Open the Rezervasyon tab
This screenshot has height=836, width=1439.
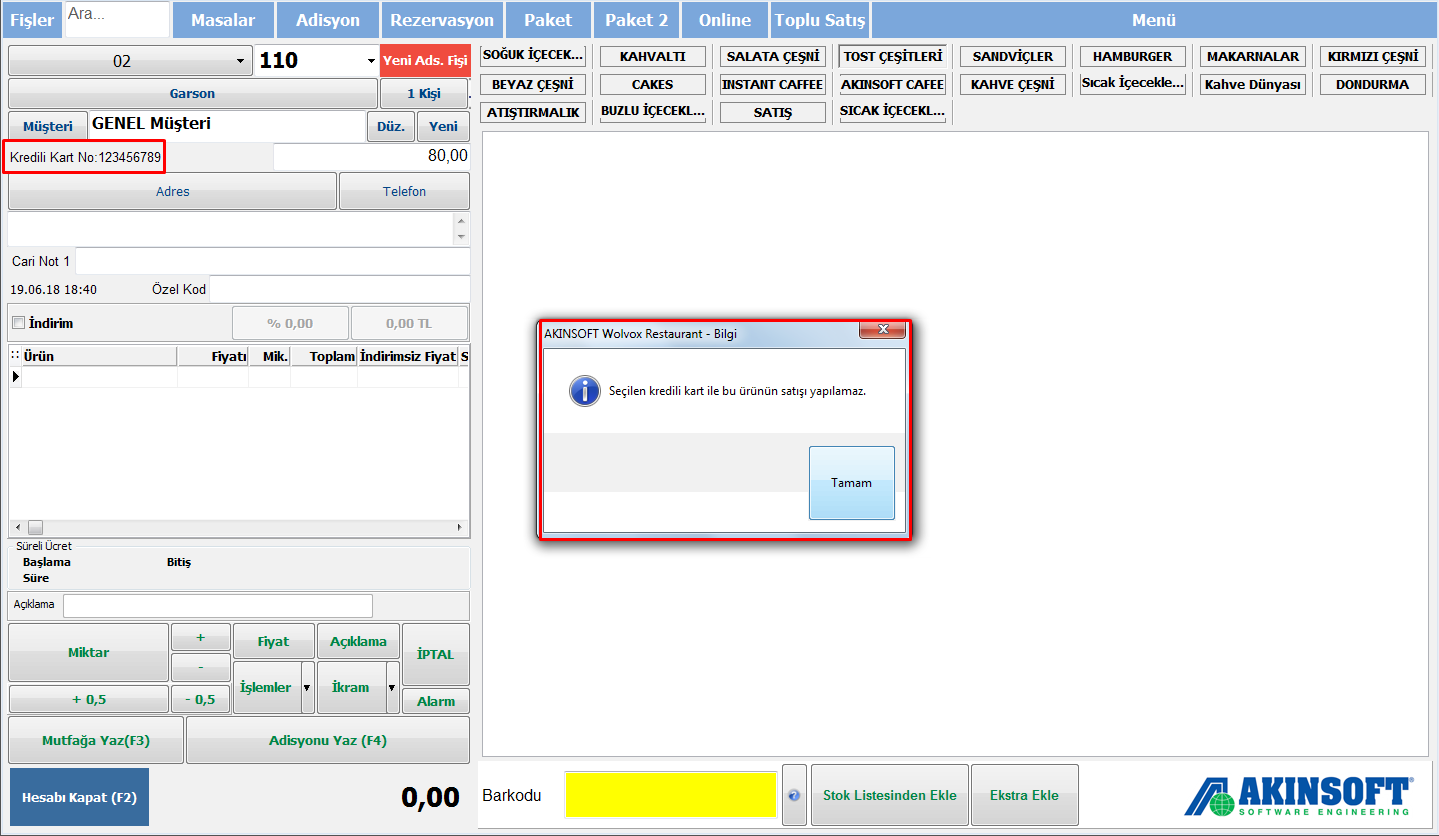pyautogui.click(x=442, y=20)
